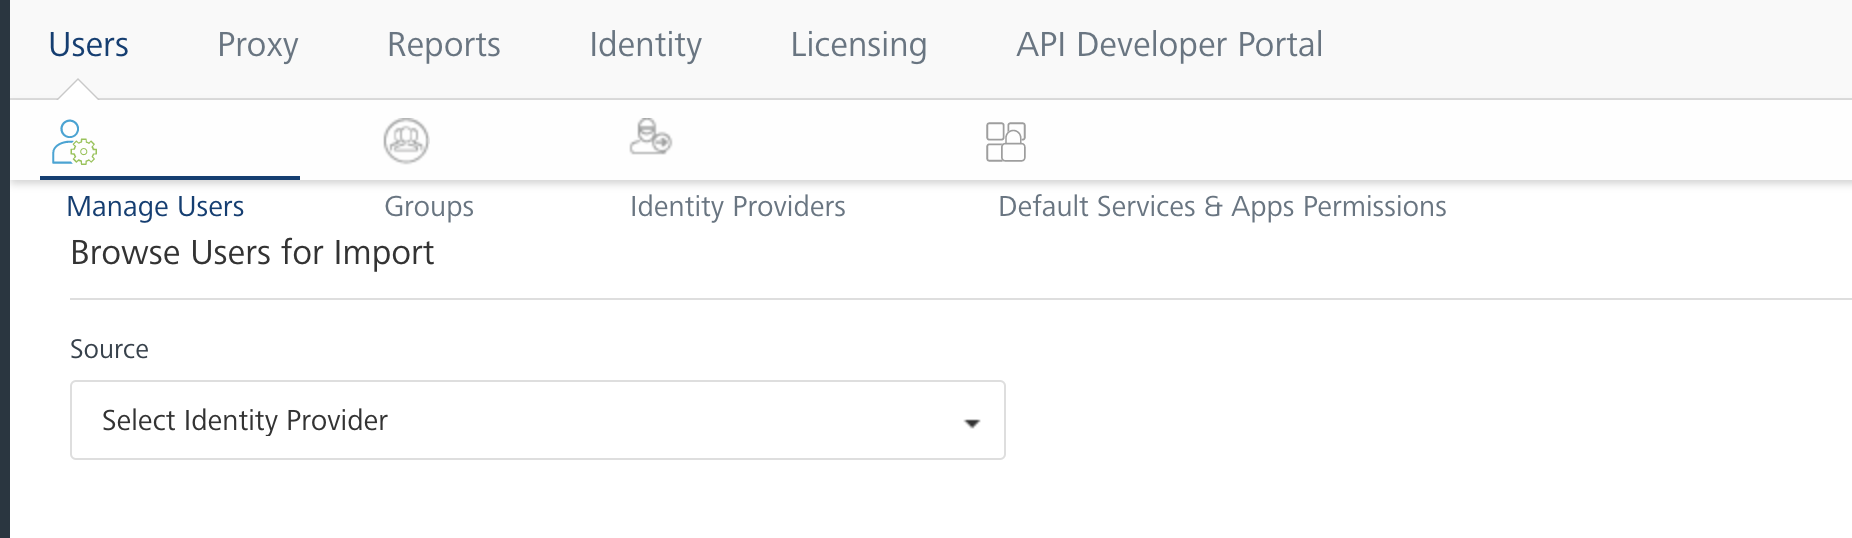Select the Users tab
The height and width of the screenshot is (538, 1852).
[x=89, y=45]
